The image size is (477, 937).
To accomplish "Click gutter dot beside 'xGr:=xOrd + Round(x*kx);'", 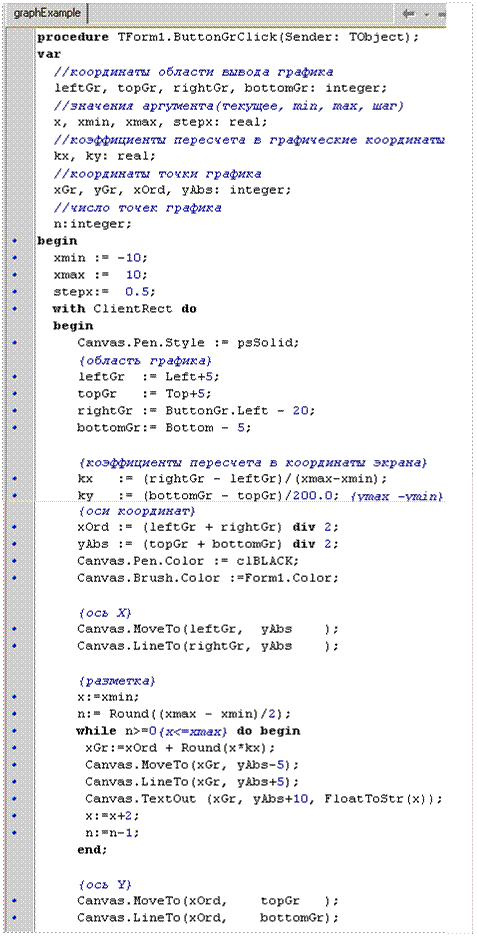I will pyautogui.click(x=14, y=748).
